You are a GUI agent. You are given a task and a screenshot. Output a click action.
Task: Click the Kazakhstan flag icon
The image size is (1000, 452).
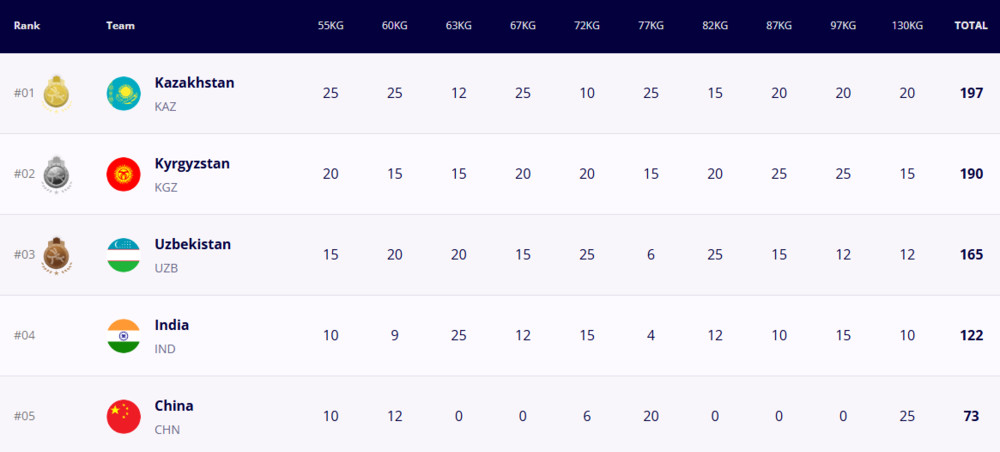124,94
